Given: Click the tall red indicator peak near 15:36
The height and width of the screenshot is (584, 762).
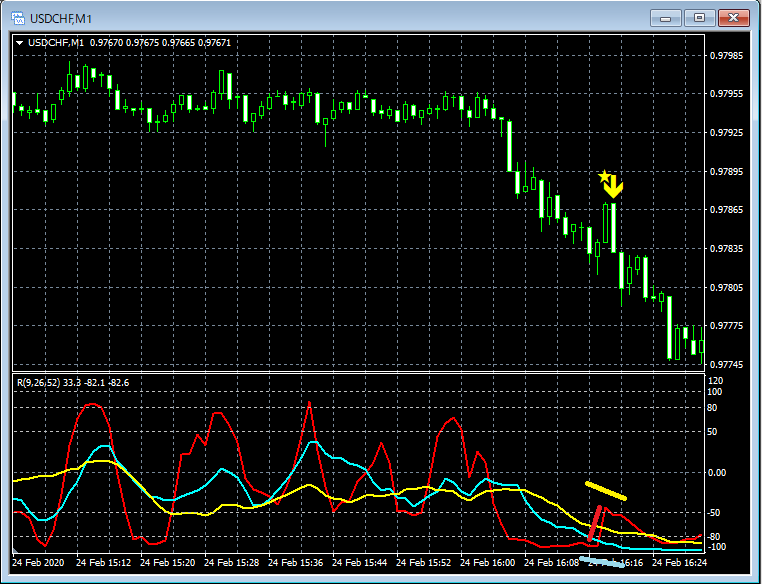Looking at the screenshot, I should [x=309, y=404].
